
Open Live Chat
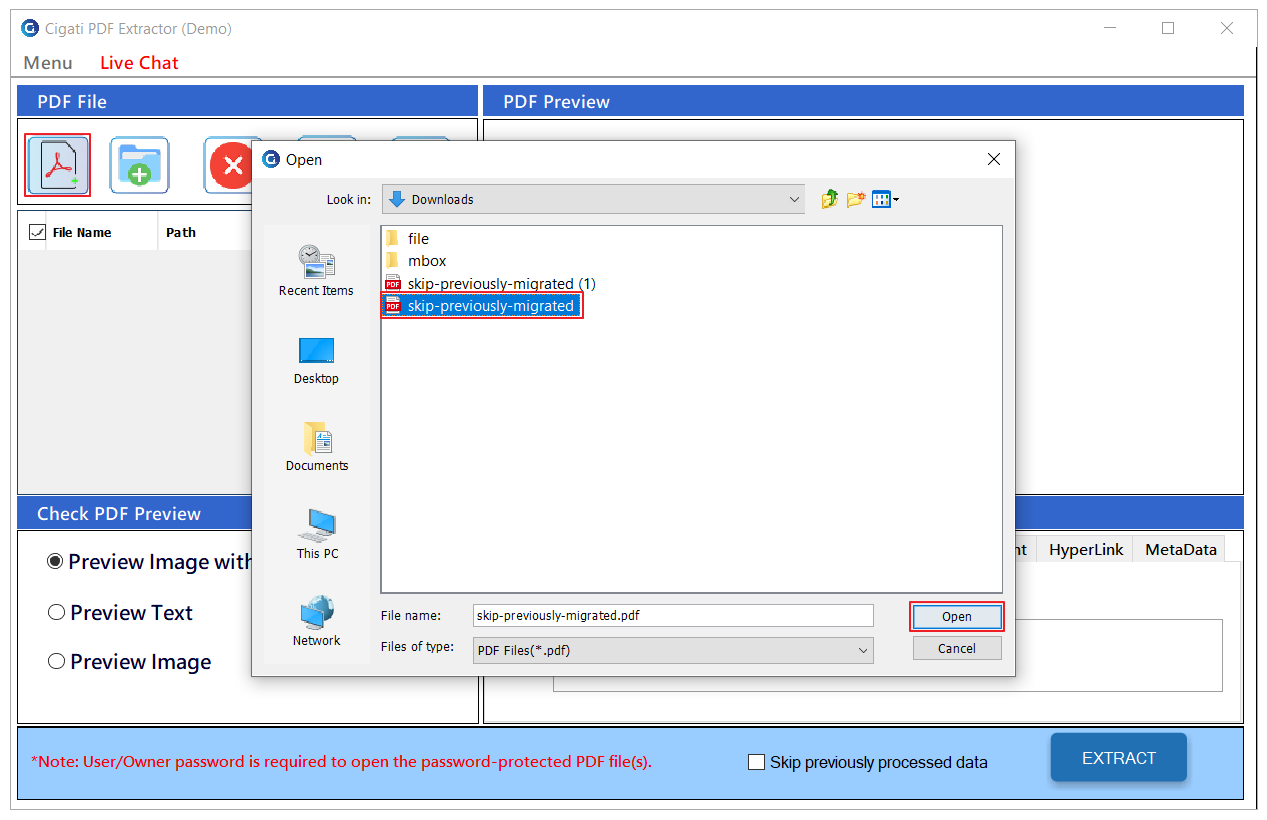point(139,62)
